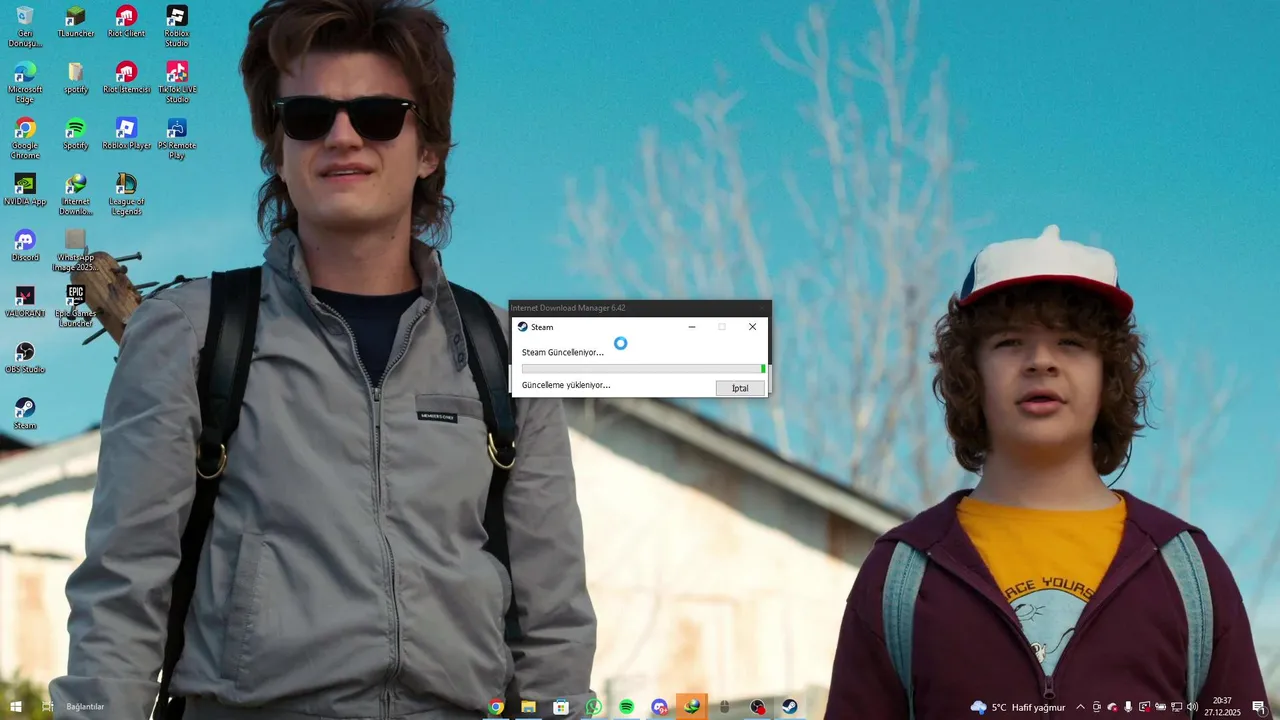Open the clock showing 20:37
This screenshot has width=1280, height=720.
[x=1222, y=707]
